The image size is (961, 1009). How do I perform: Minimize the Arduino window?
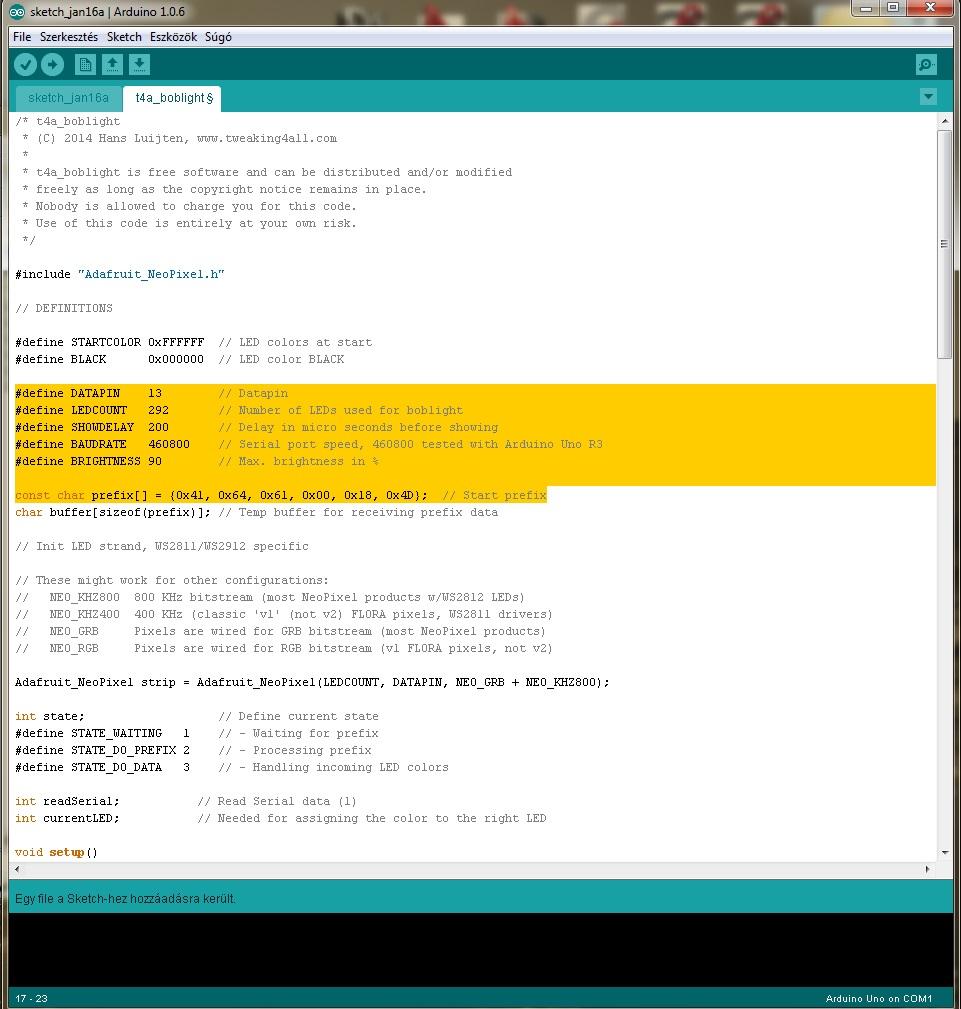pyautogui.click(x=866, y=8)
